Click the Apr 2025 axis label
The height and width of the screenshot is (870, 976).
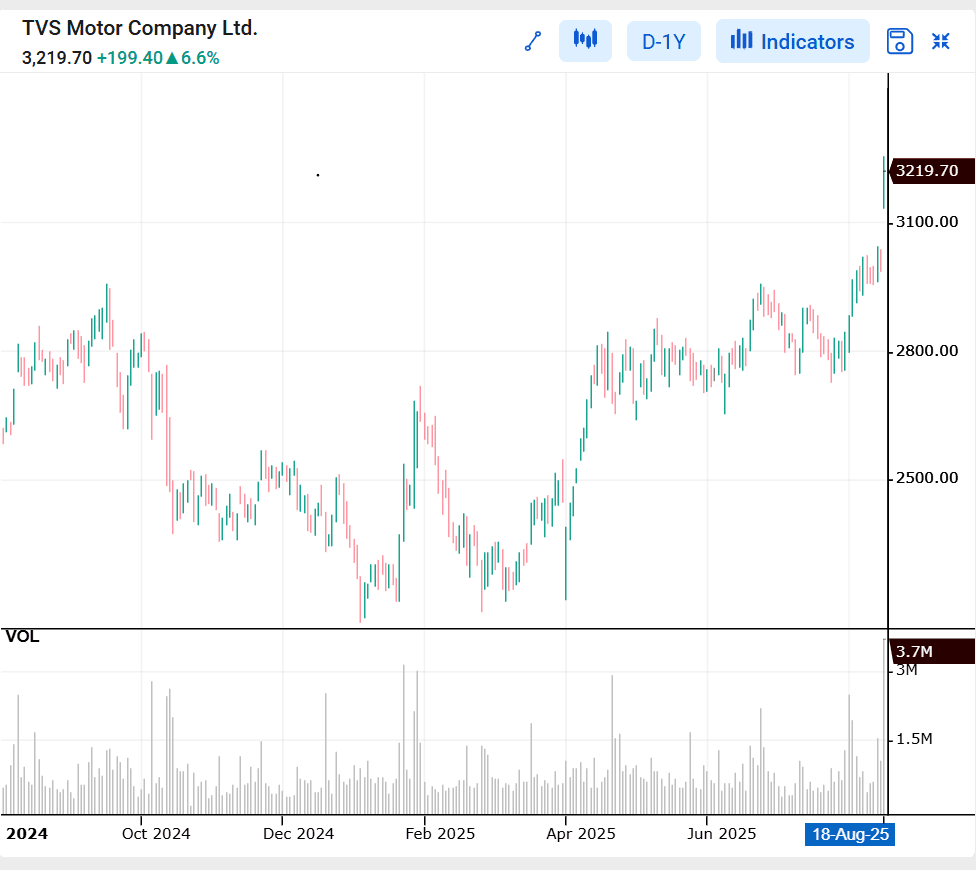click(581, 834)
